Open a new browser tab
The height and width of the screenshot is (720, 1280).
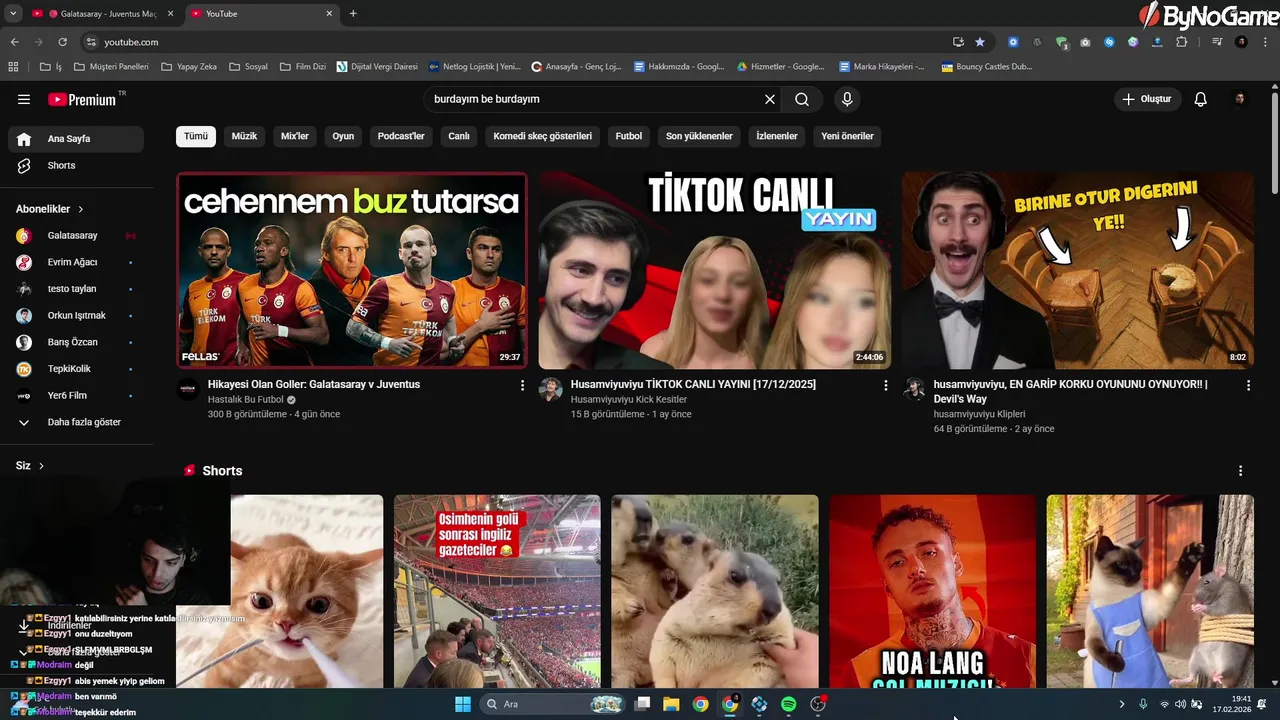coord(353,14)
